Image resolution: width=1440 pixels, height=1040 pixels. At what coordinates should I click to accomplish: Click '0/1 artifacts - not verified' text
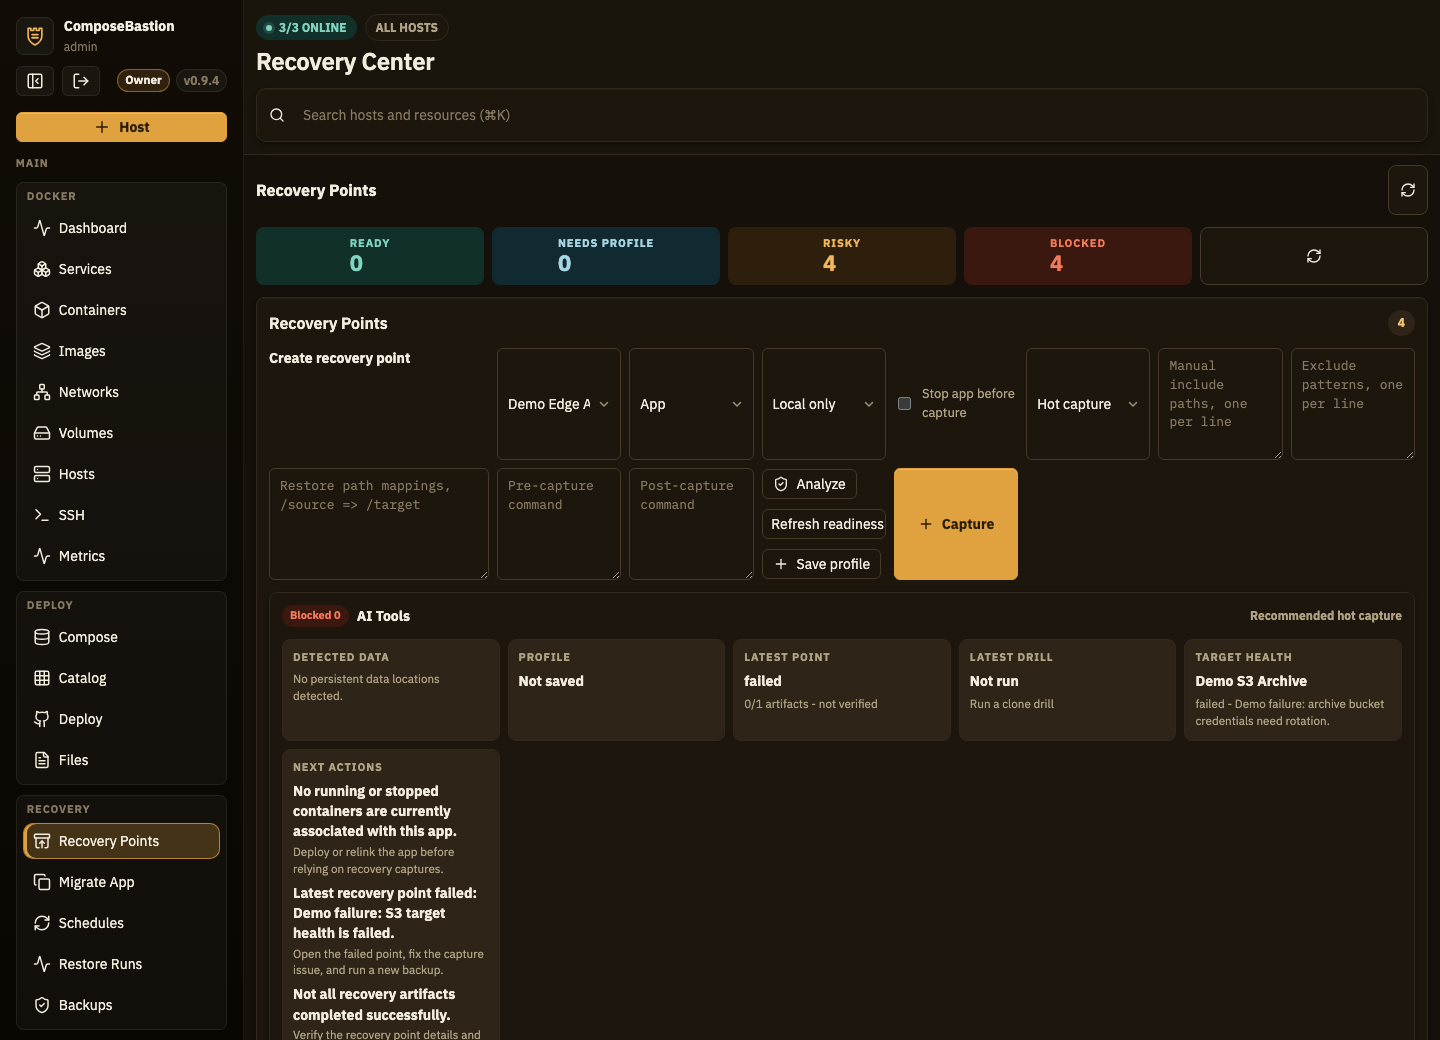[811, 704]
